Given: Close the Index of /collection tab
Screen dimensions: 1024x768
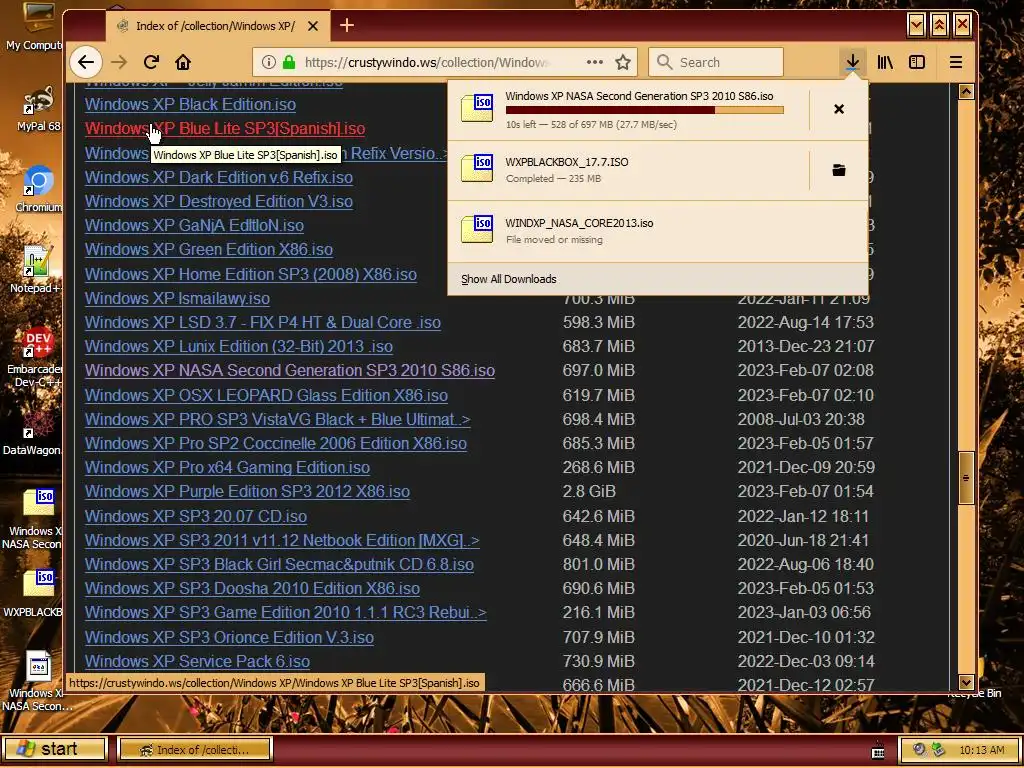Looking at the screenshot, I should pyautogui.click(x=313, y=26).
